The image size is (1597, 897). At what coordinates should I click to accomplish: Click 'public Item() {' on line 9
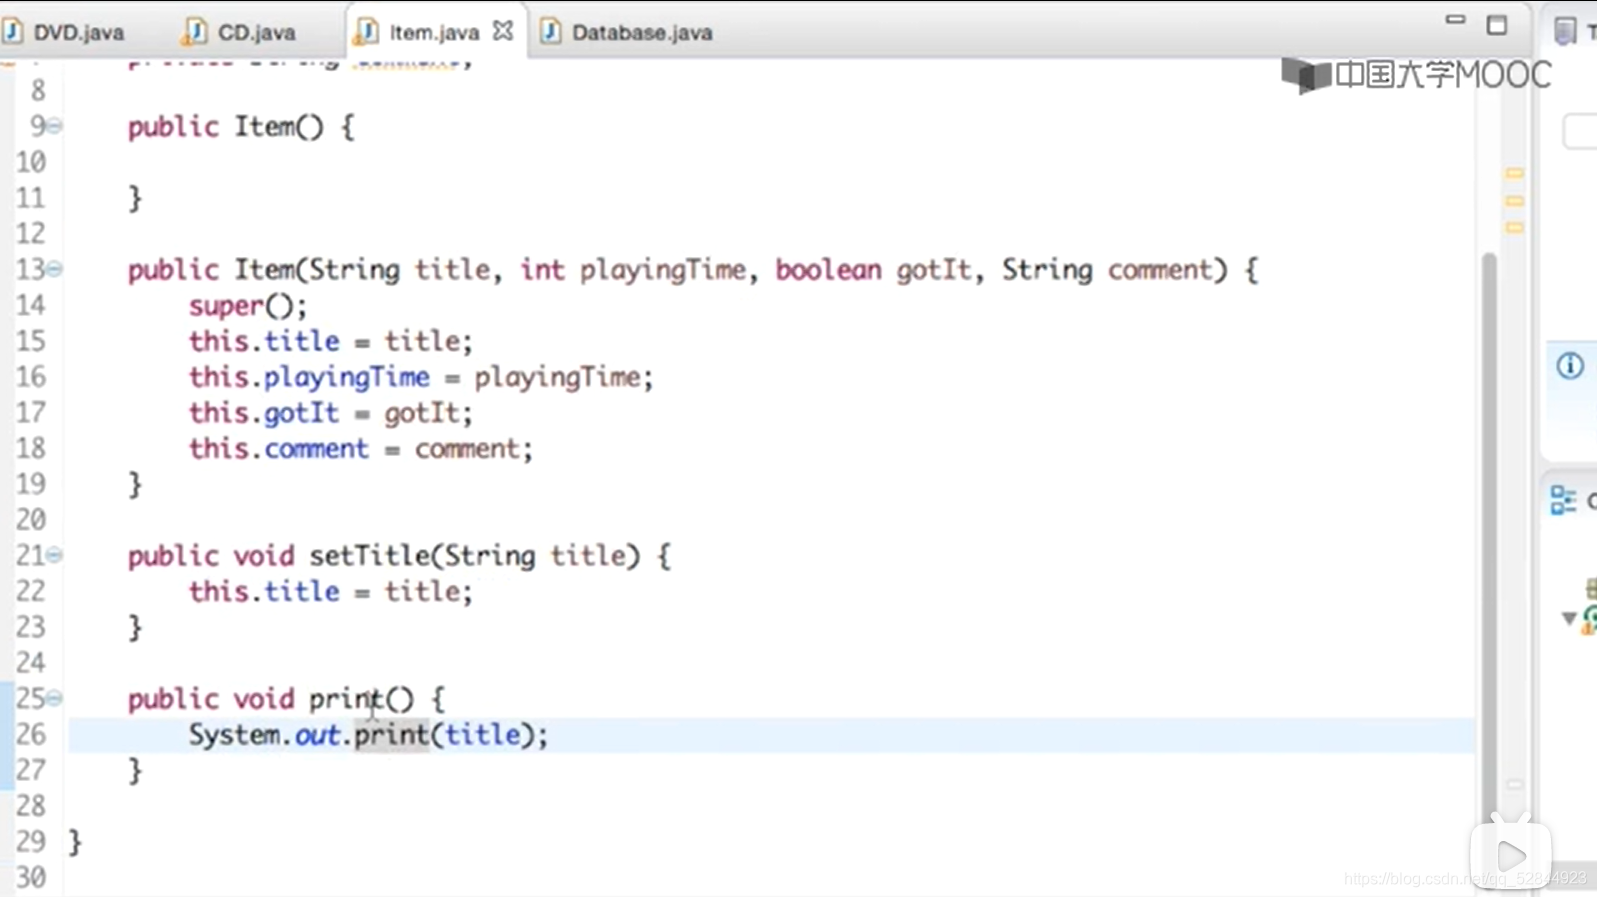point(241,127)
